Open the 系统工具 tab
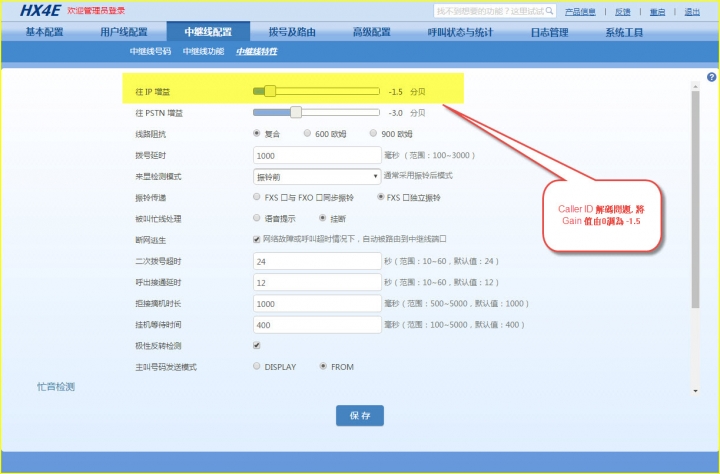The width and height of the screenshot is (720, 474). point(624,32)
